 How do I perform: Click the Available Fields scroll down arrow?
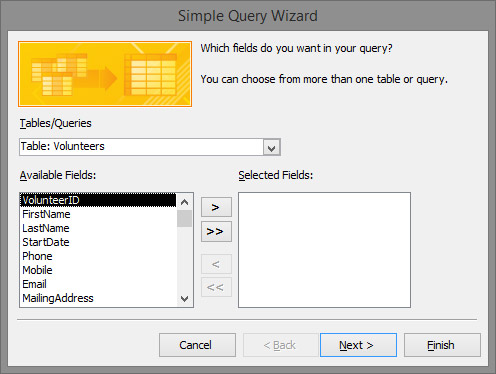click(184, 299)
